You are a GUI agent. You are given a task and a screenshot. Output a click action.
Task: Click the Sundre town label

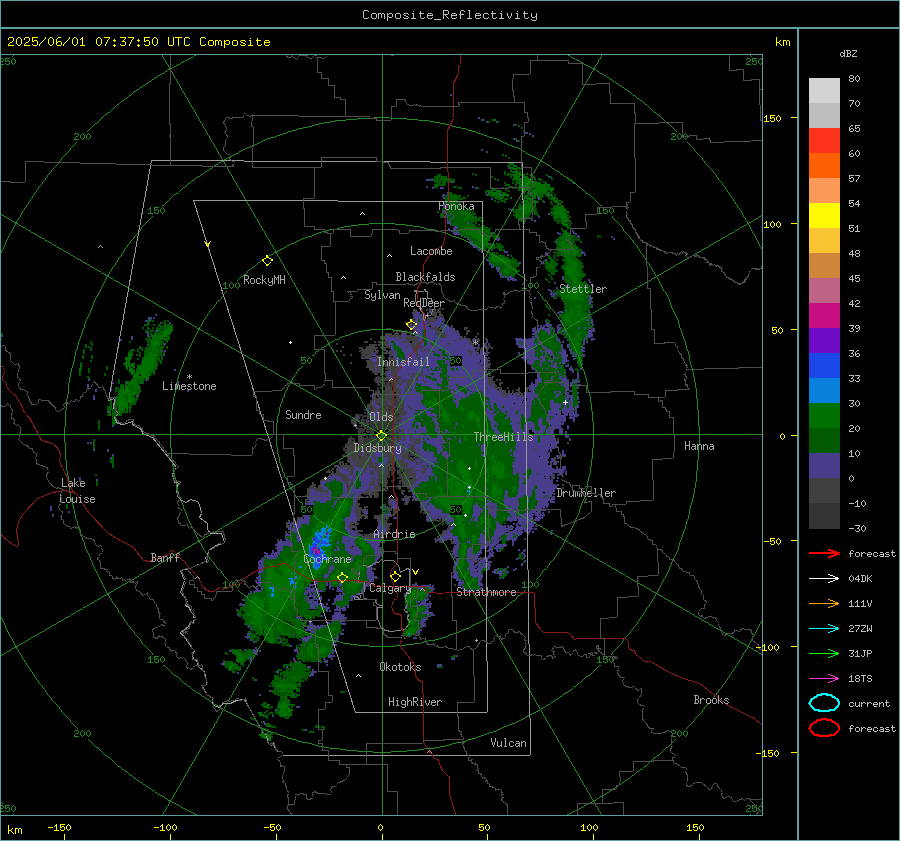(x=303, y=415)
